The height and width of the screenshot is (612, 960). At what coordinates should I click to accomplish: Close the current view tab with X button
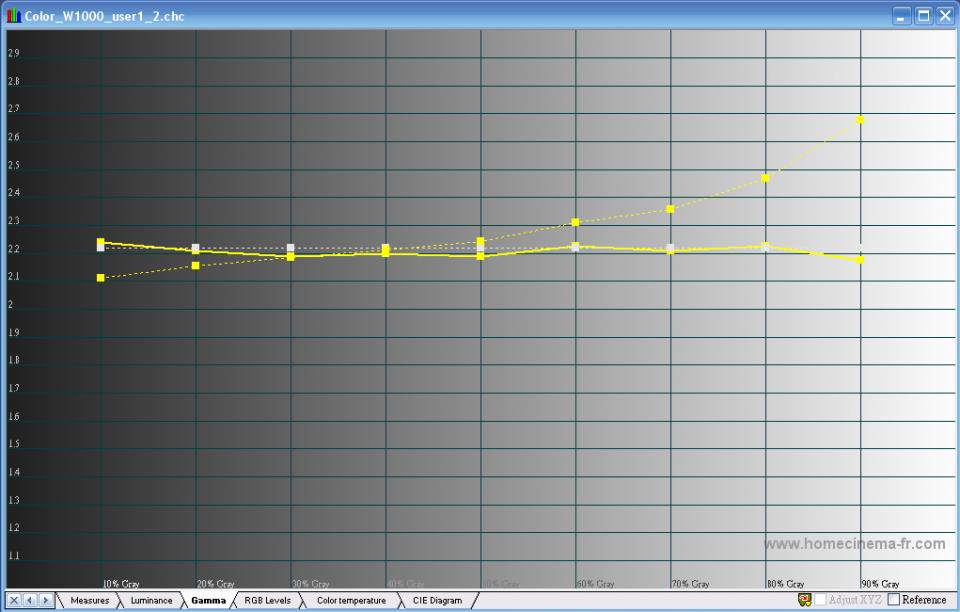14,600
